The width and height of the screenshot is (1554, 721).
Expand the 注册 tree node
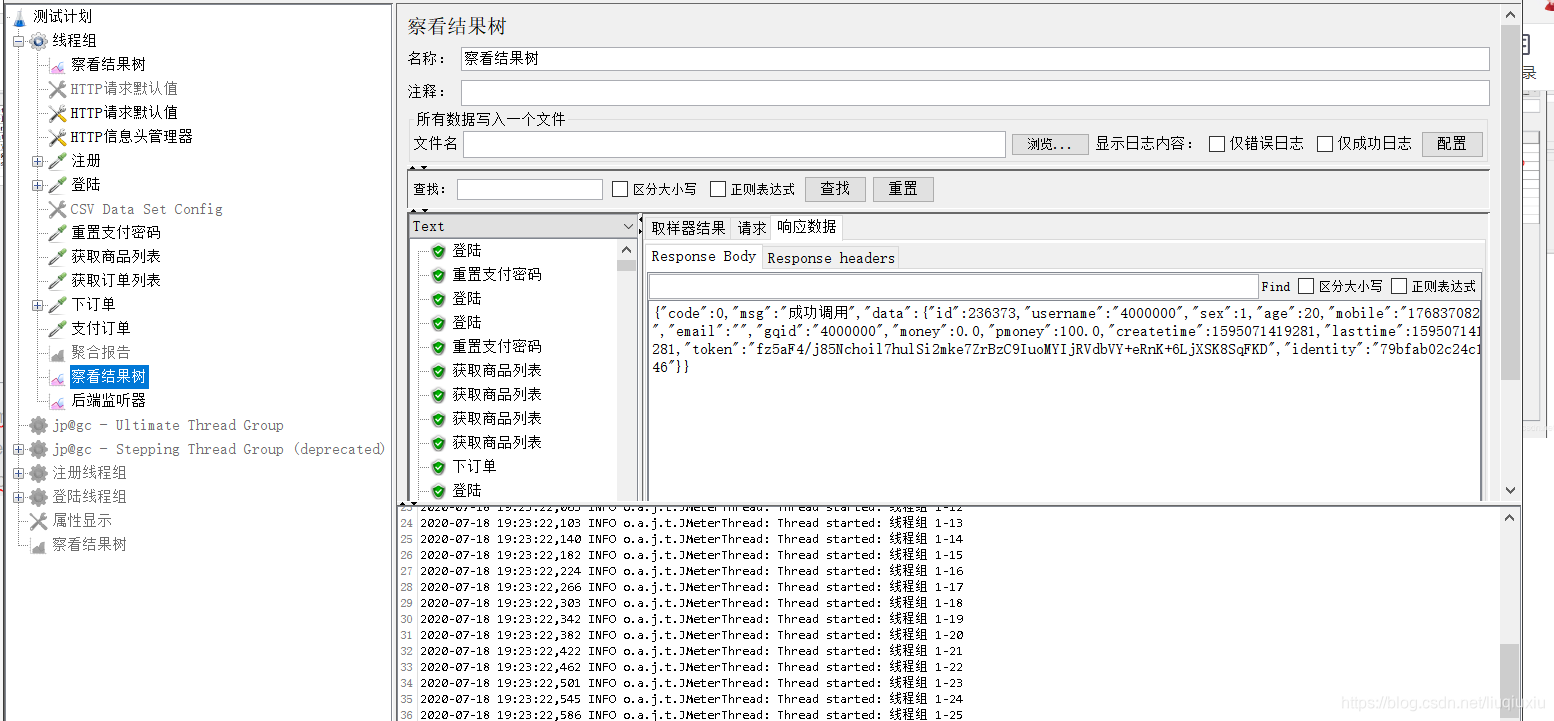[37, 161]
